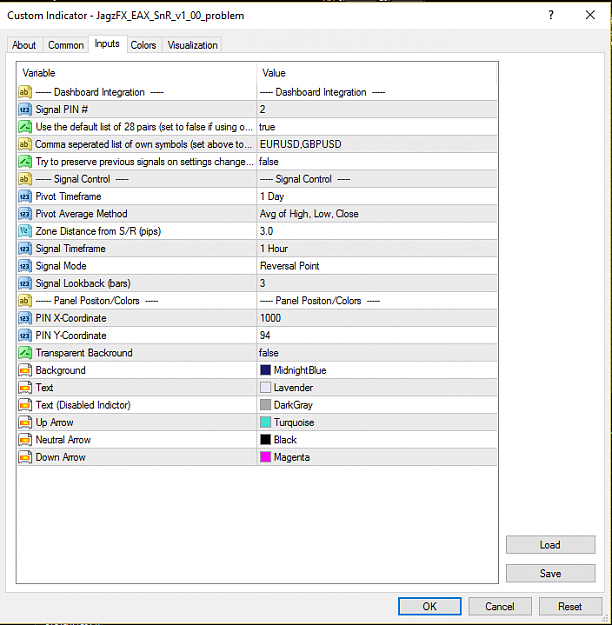Toggle the default 28 pairs true value

click(377, 127)
